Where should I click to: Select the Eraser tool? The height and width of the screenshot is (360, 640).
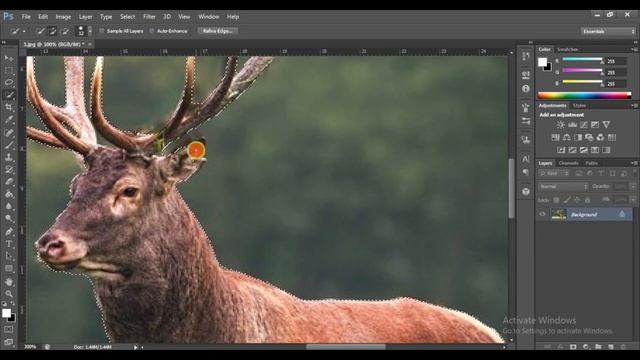pos(9,182)
